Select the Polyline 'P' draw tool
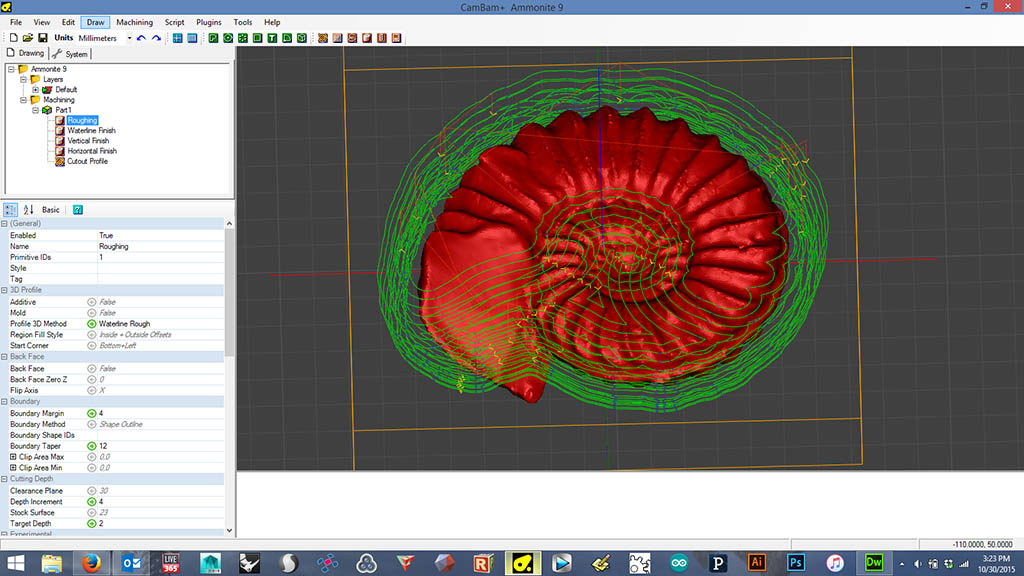The image size is (1024, 576). pyautogui.click(x=213, y=38)
